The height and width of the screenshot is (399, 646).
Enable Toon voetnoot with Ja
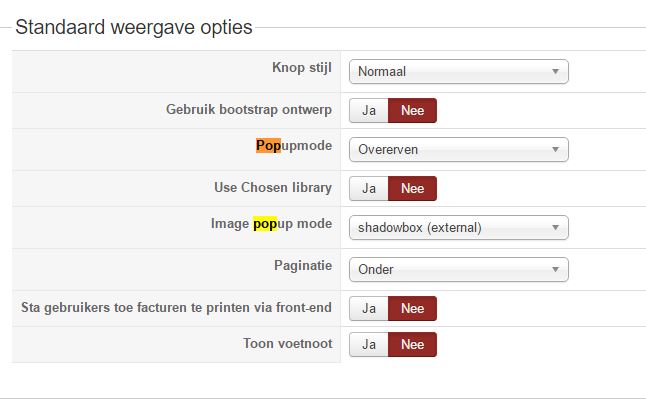click(369, 345)
